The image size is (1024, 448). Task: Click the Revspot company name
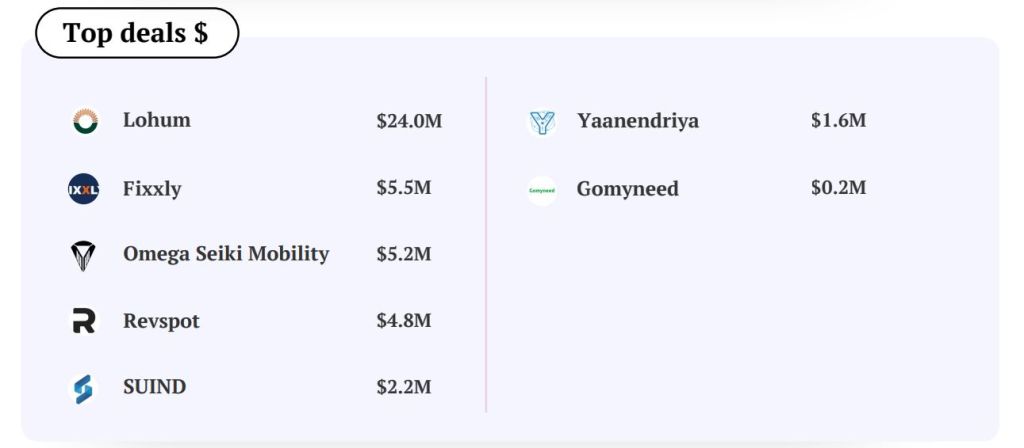tap(161, 321)
